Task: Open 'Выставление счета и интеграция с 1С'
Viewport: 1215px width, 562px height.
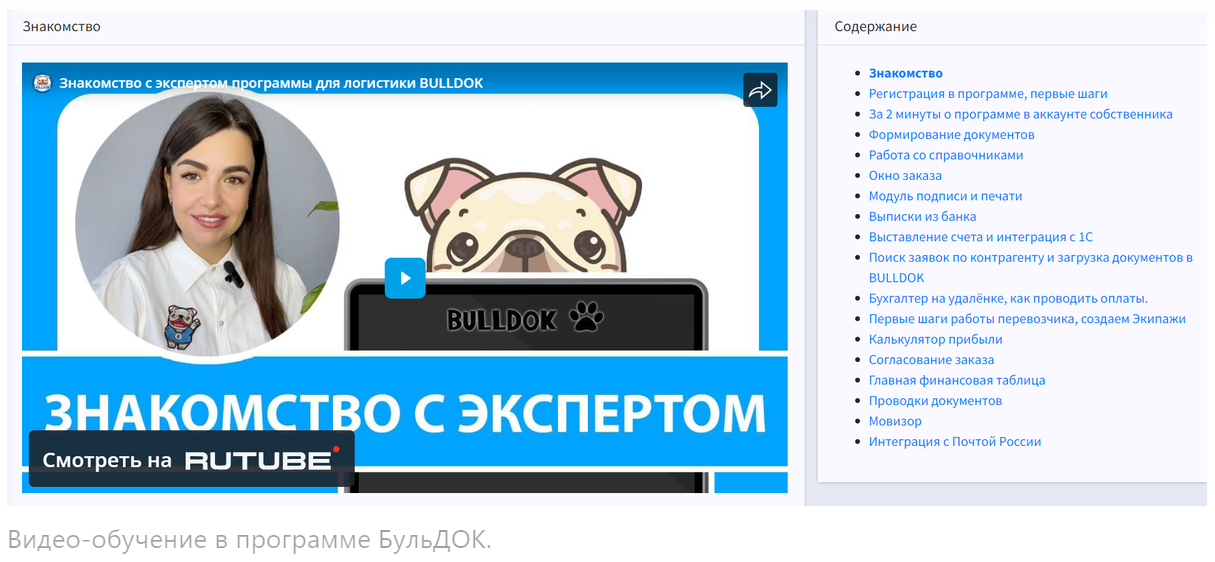Action: pos(981,237)
